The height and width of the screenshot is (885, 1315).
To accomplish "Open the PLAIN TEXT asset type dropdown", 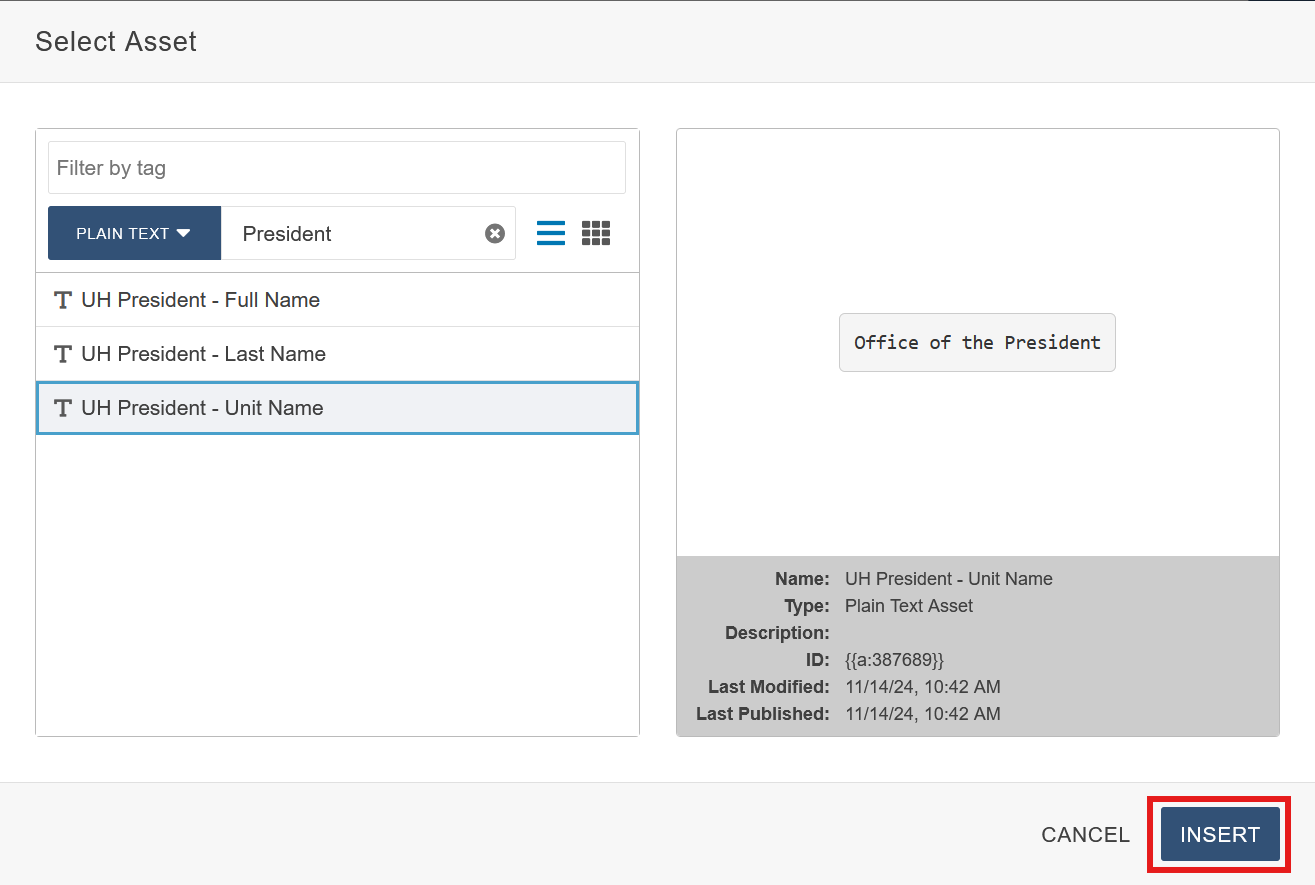I will click(134, 233).
